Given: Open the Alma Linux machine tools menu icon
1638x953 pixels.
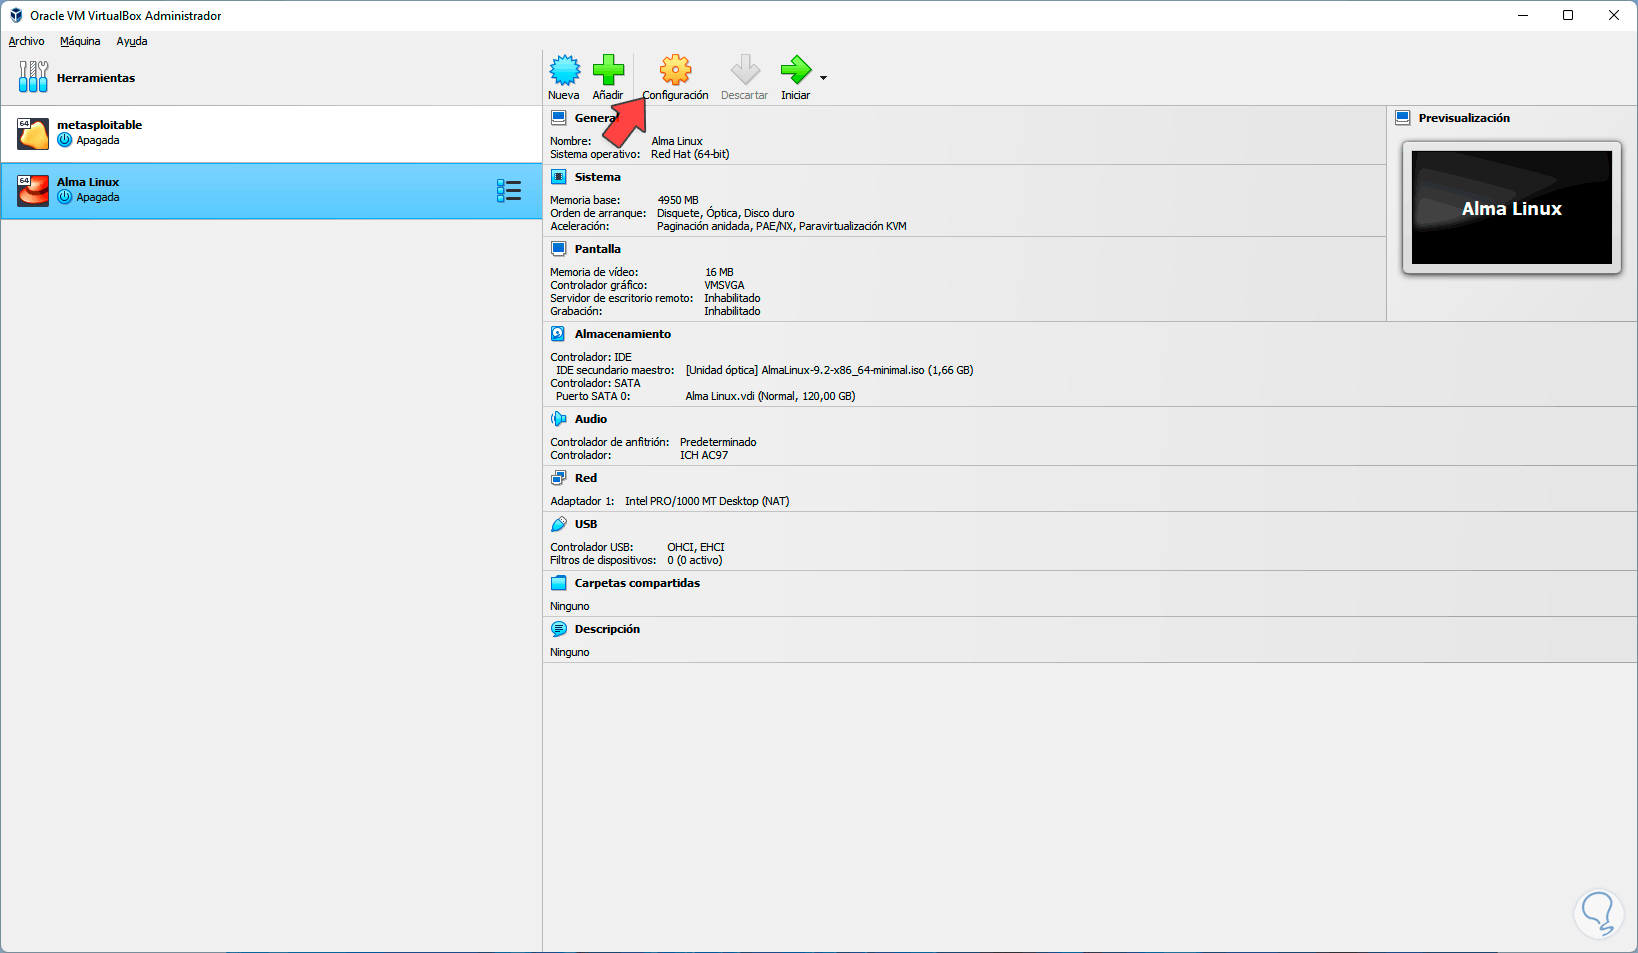Looking at the screenshot, I should pyautogui.click(x=509, y=190).
